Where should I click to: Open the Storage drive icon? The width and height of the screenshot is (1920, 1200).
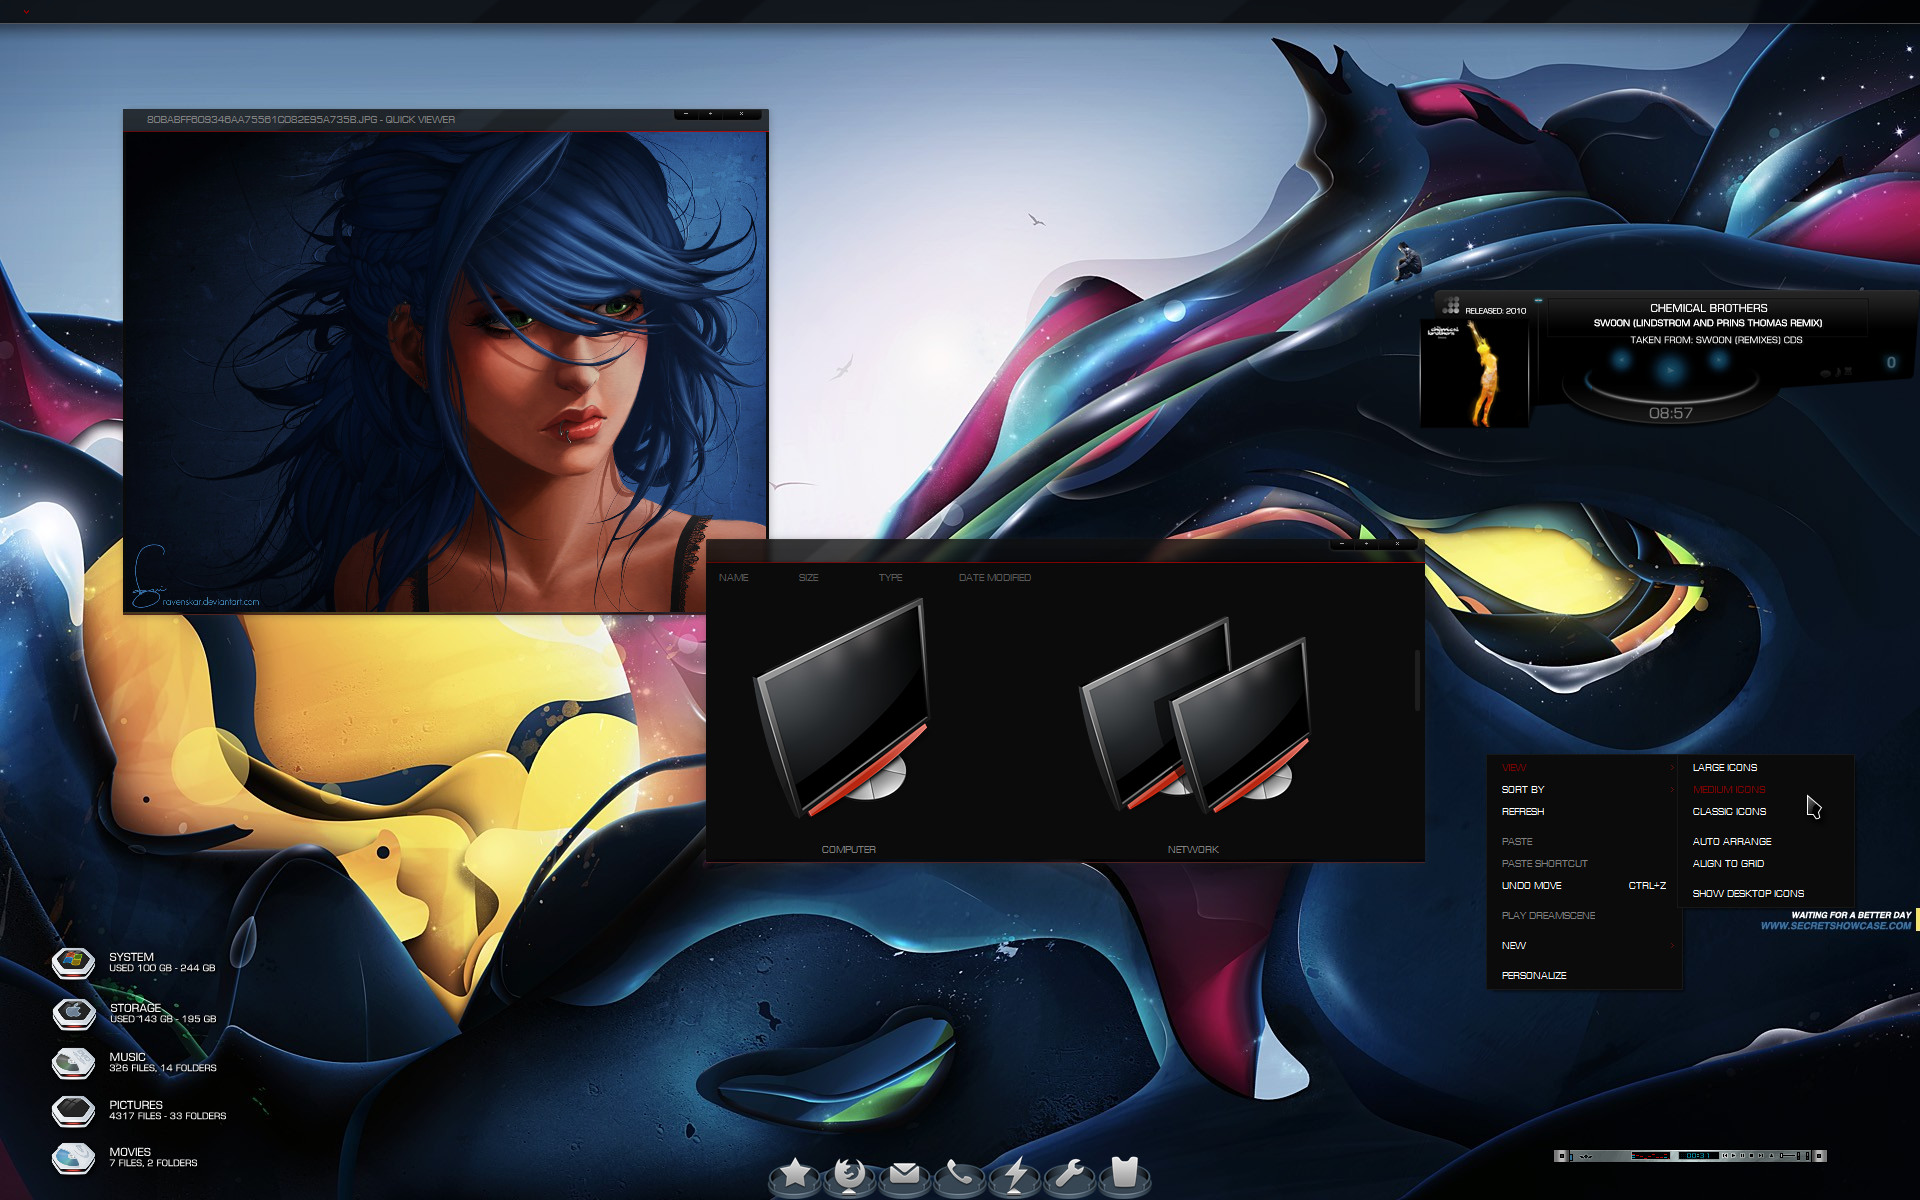click(x=73, y=1013)
